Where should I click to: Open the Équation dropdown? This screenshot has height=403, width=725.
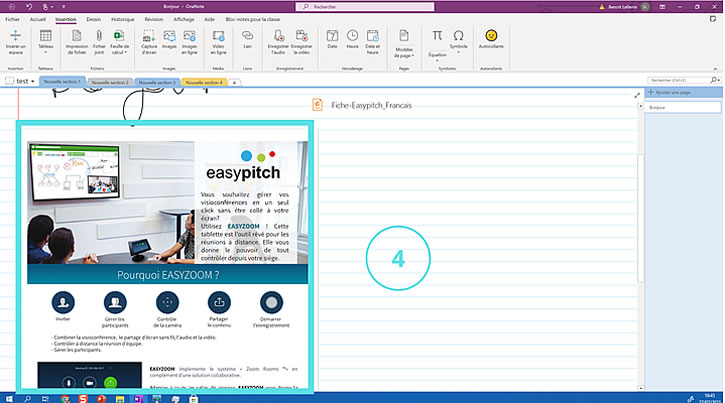437,45
